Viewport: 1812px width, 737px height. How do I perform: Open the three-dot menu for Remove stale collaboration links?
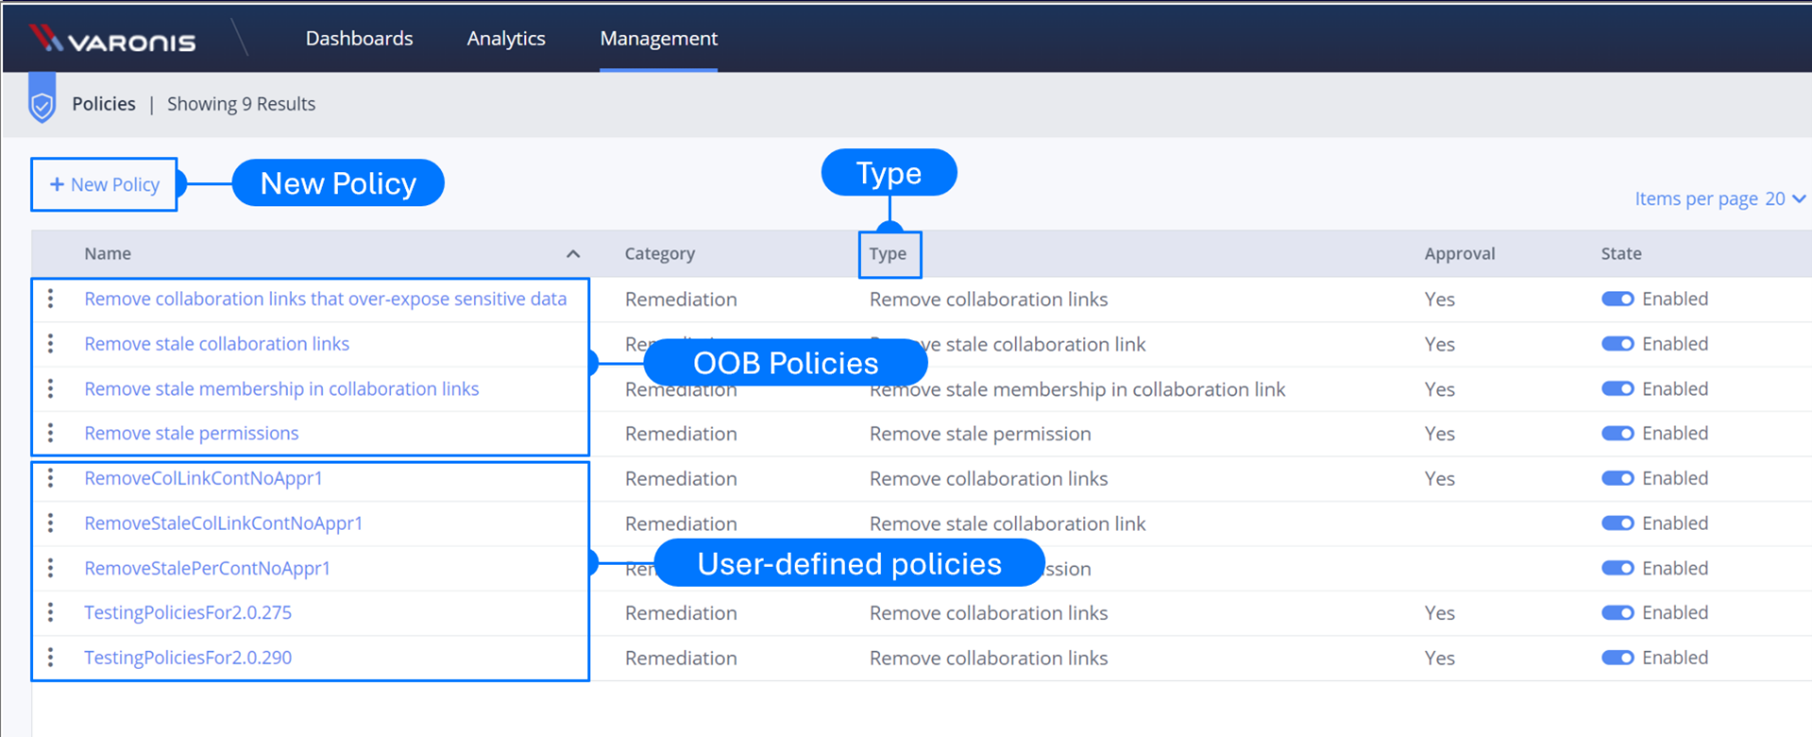click(x=51, y=344)
